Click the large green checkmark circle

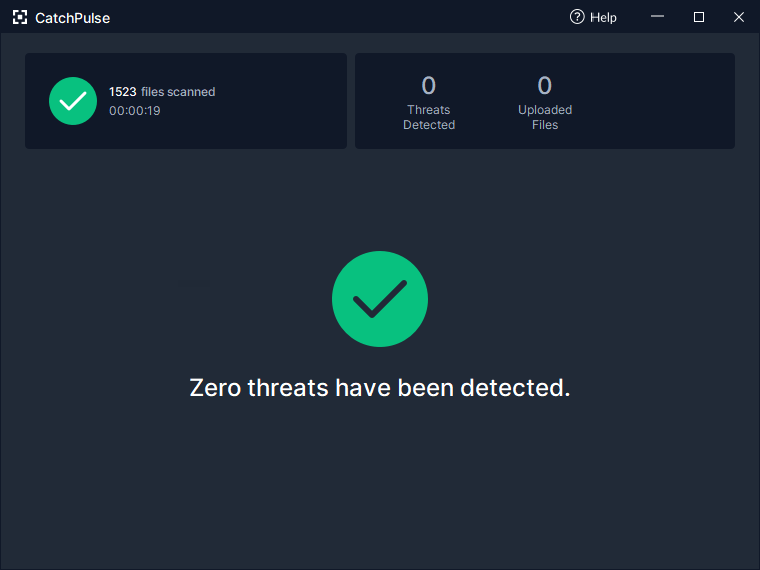(x=380, y=299)
